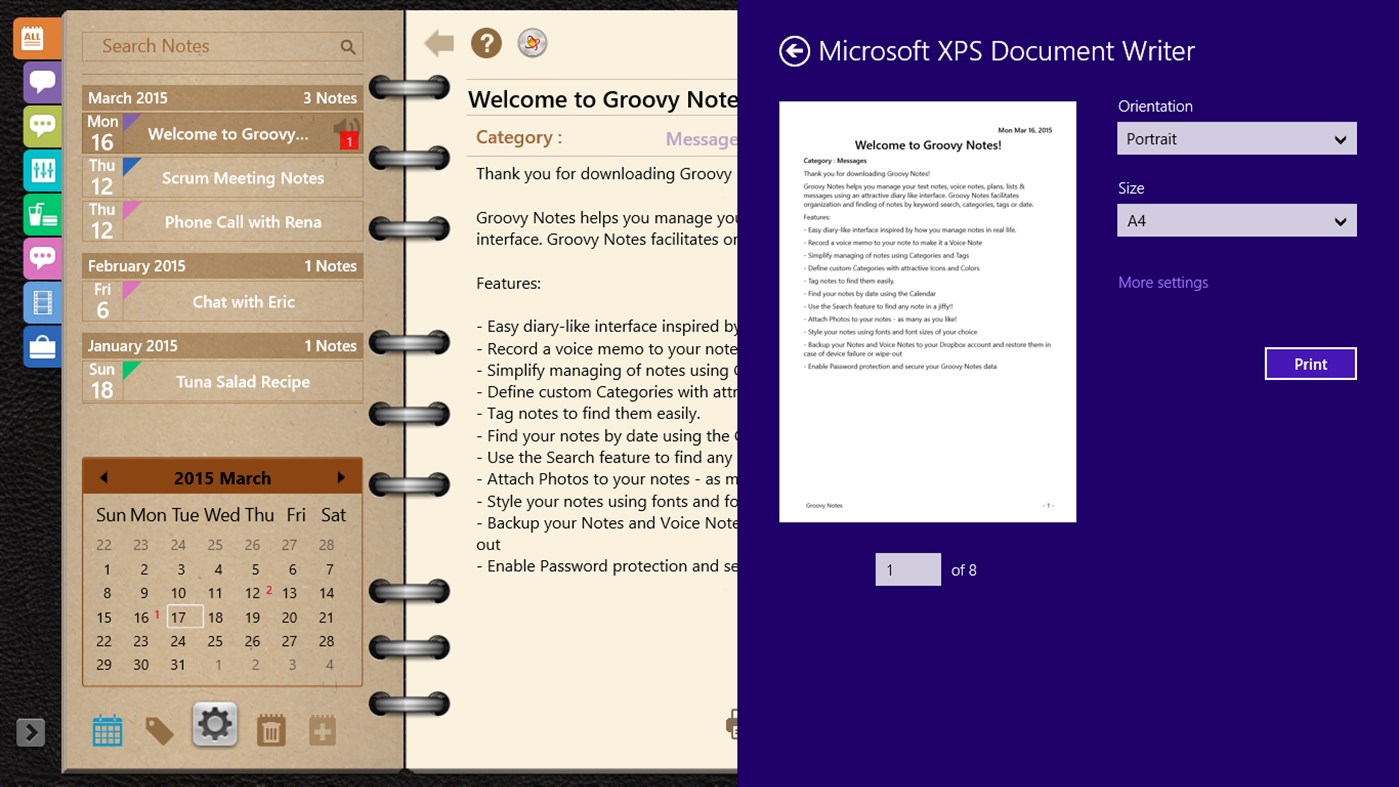1399x787 pixels.
Task: Create a new note with the plus icon
Action: click(x=322, y=729)
